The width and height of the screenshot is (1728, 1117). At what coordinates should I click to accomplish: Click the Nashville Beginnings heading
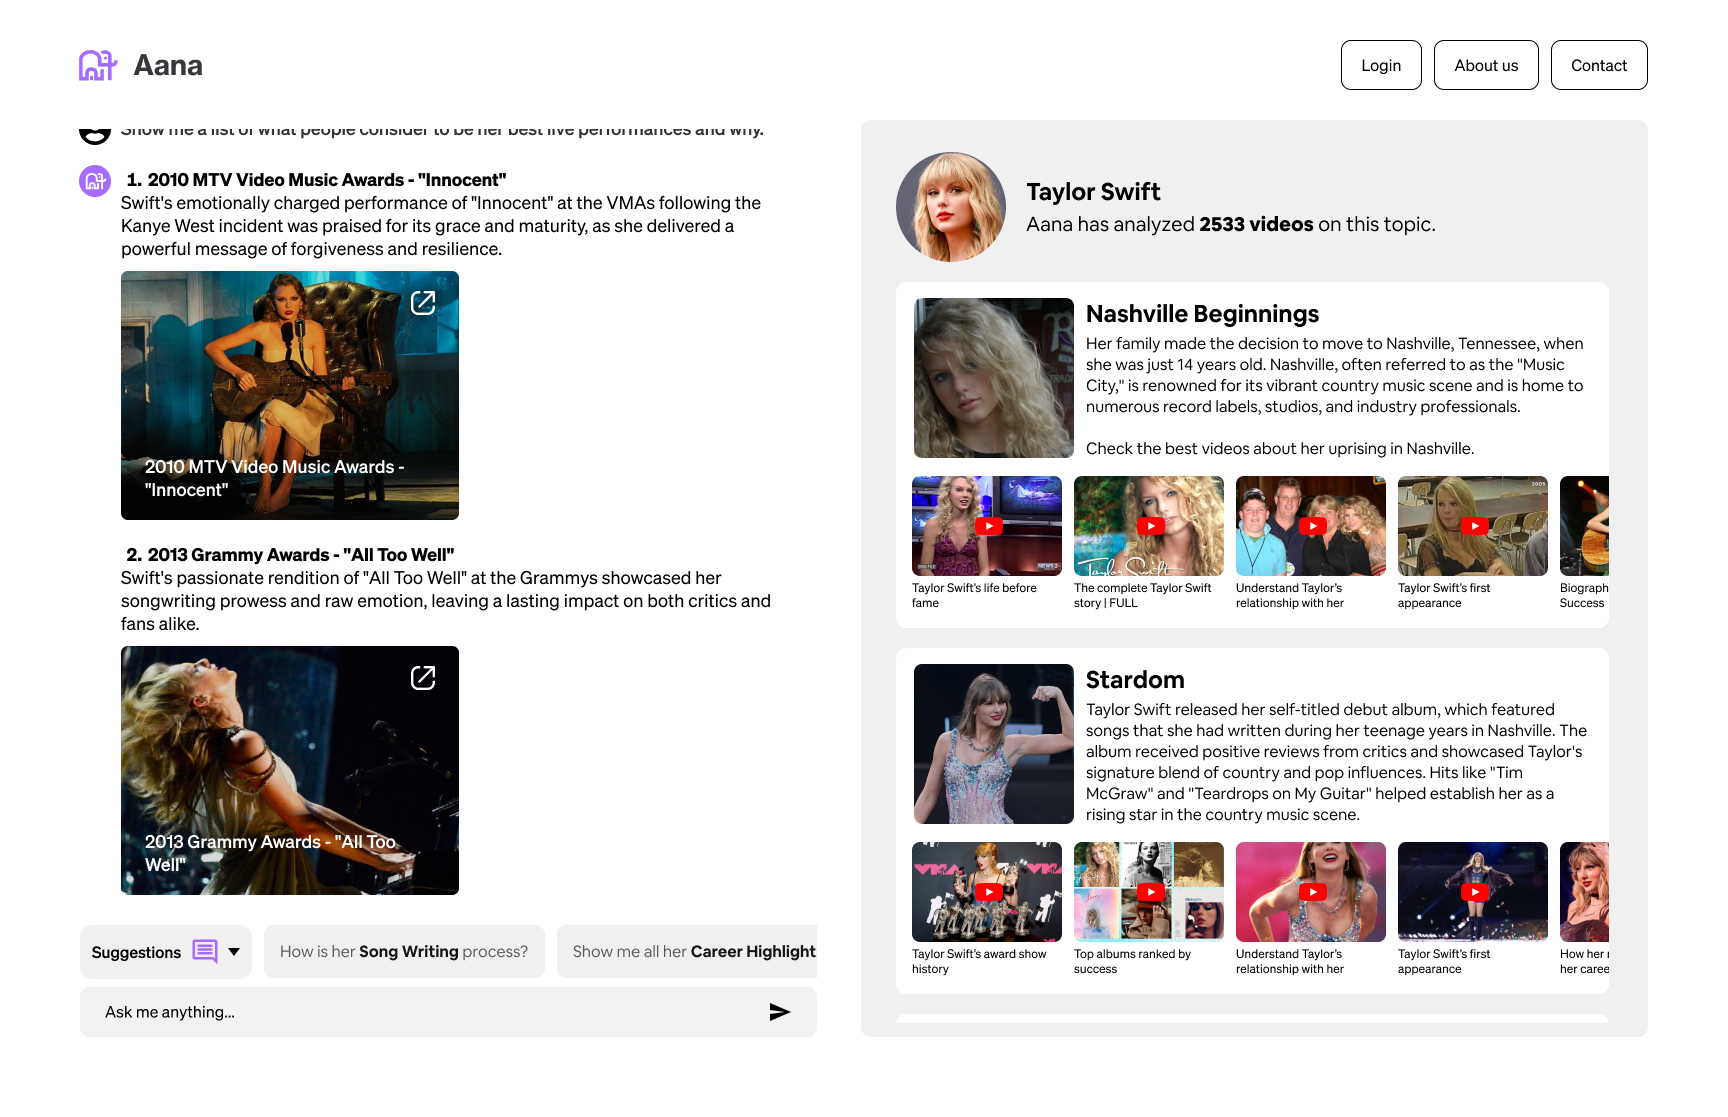pyautogui.click(x=1202, y=314)
